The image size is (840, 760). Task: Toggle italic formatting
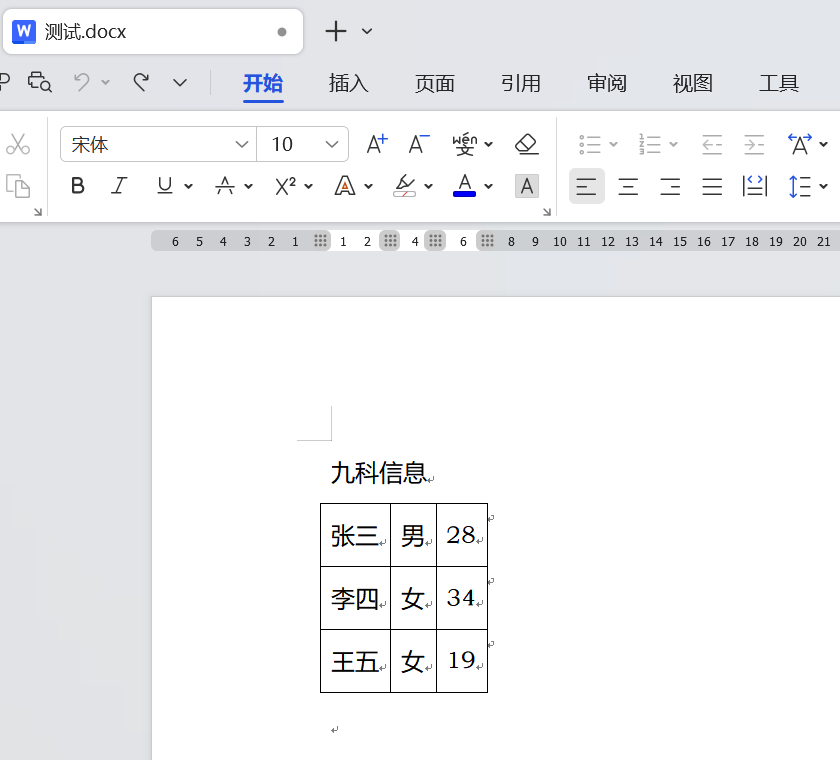click(x=119, y=186)
